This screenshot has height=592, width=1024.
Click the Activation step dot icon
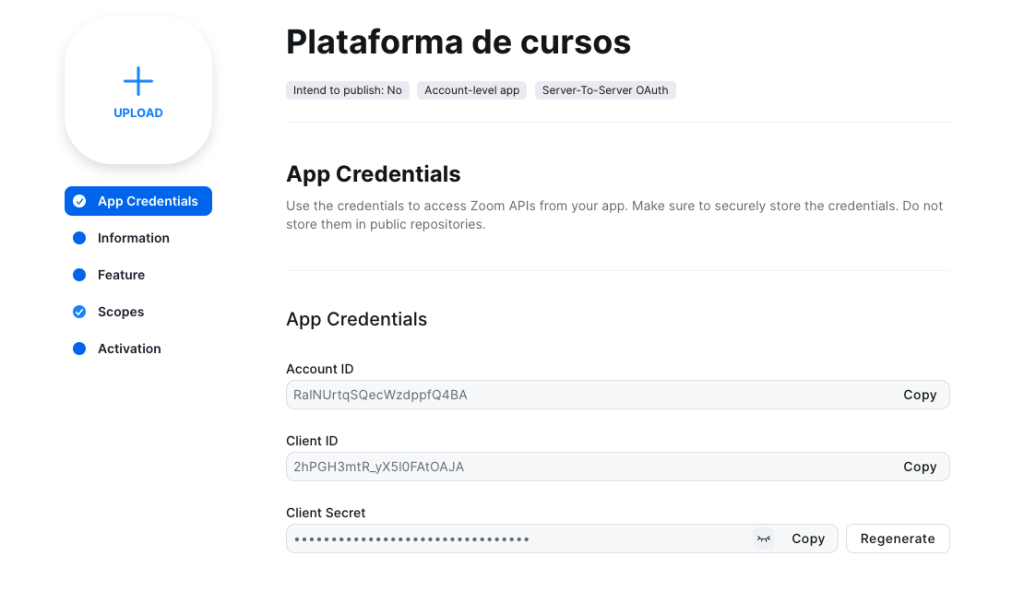[80, 349]
